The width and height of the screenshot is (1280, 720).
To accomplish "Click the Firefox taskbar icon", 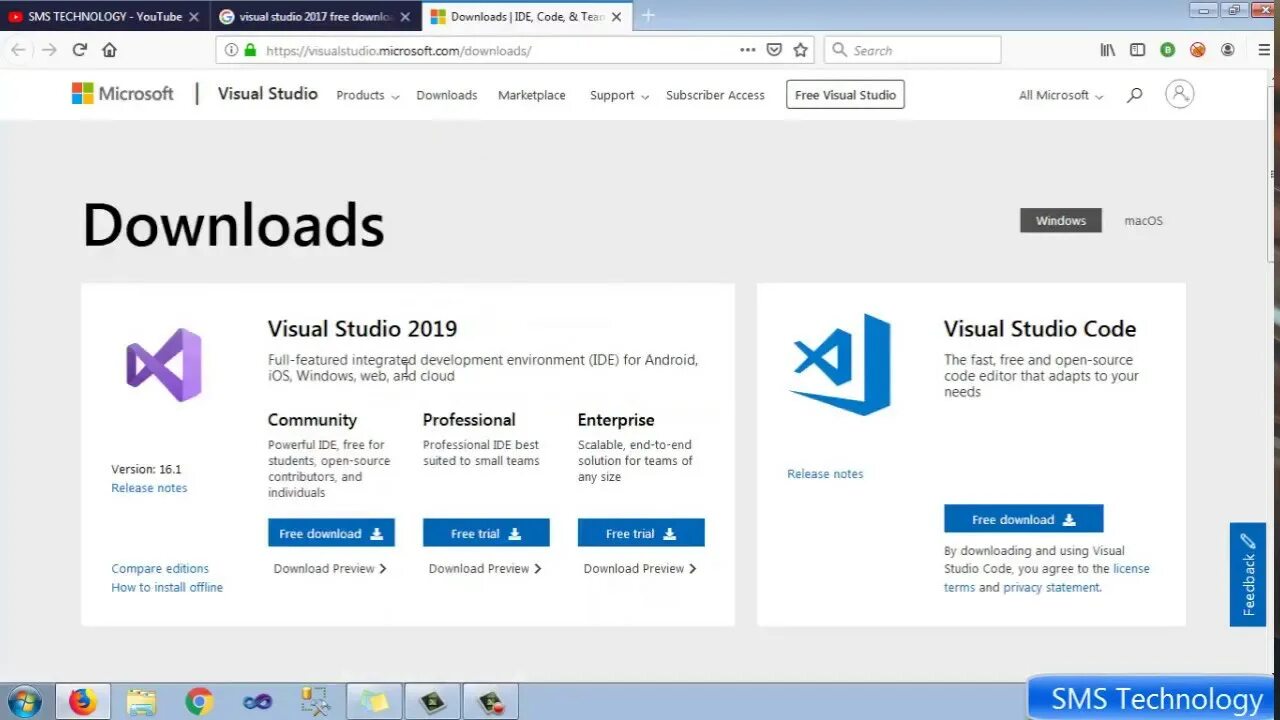I will click(82, 702).
